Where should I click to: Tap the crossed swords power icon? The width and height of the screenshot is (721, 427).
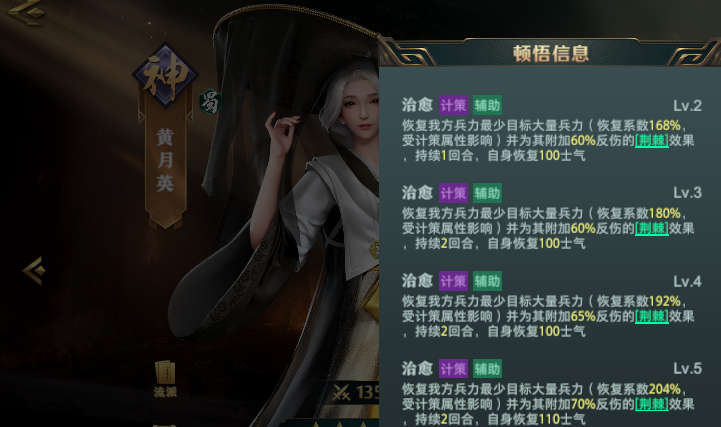[x=341, y=392]
